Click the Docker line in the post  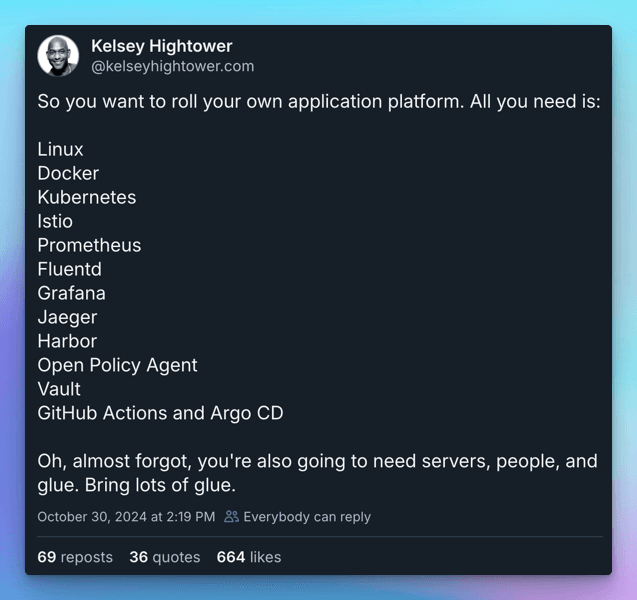pos(68,173)
